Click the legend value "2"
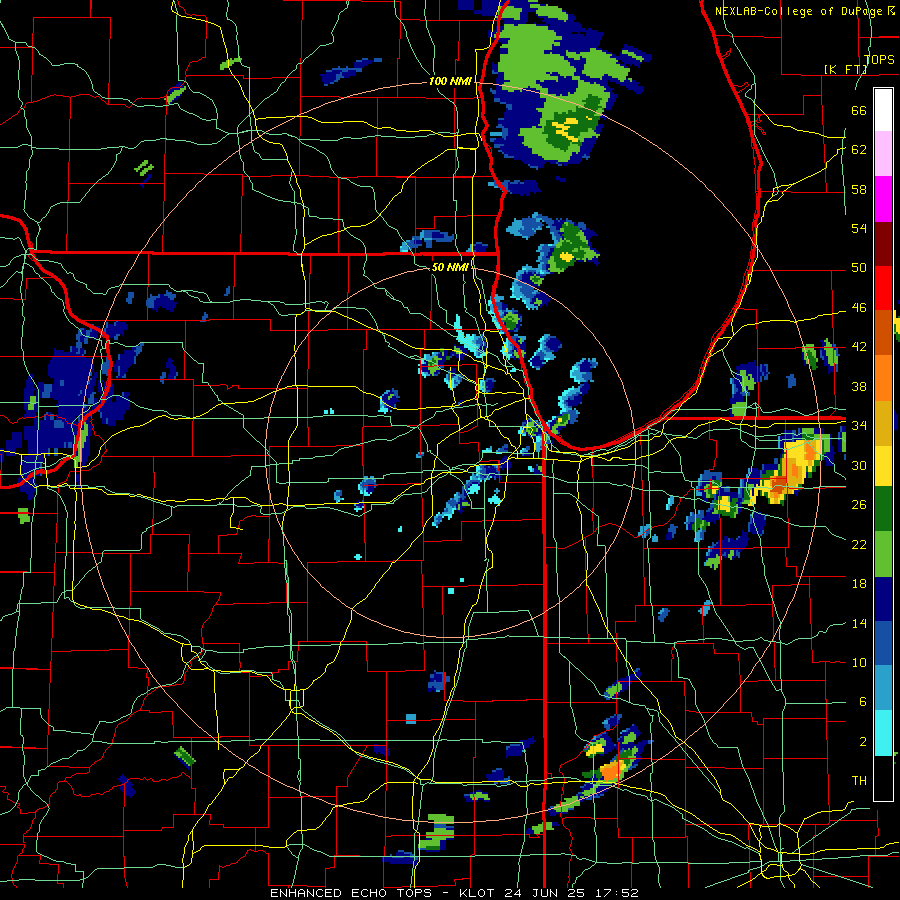The width and height of the screenshot is (900, 900). pos(862,741)
